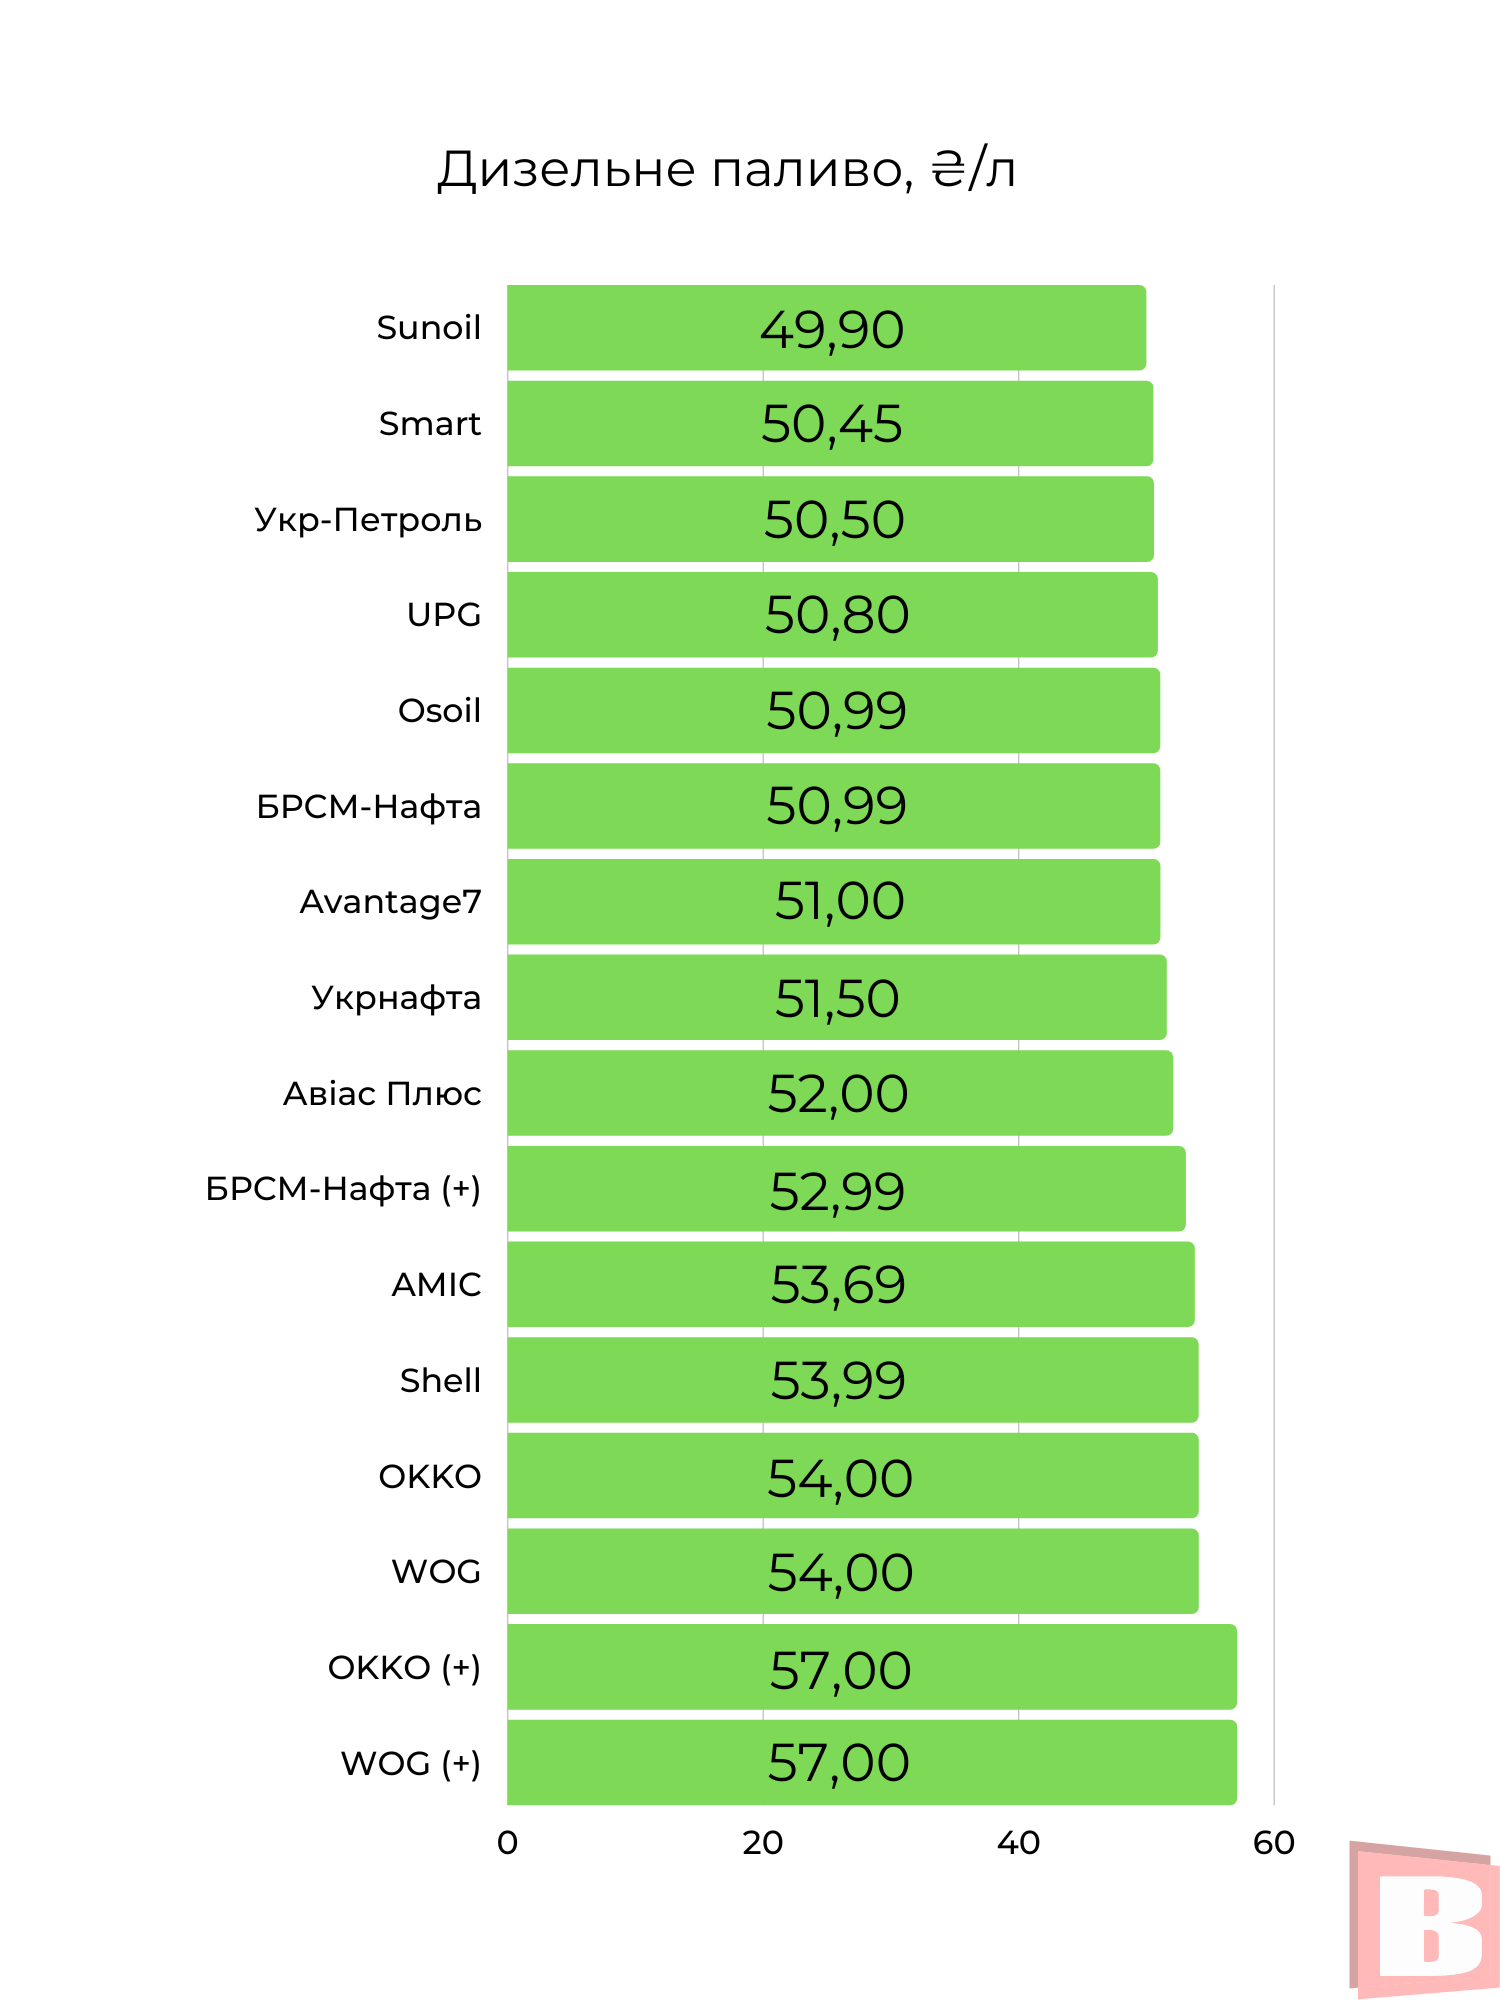Click the WOG (+) bar at the bottom

click(x=871, y=1763)
